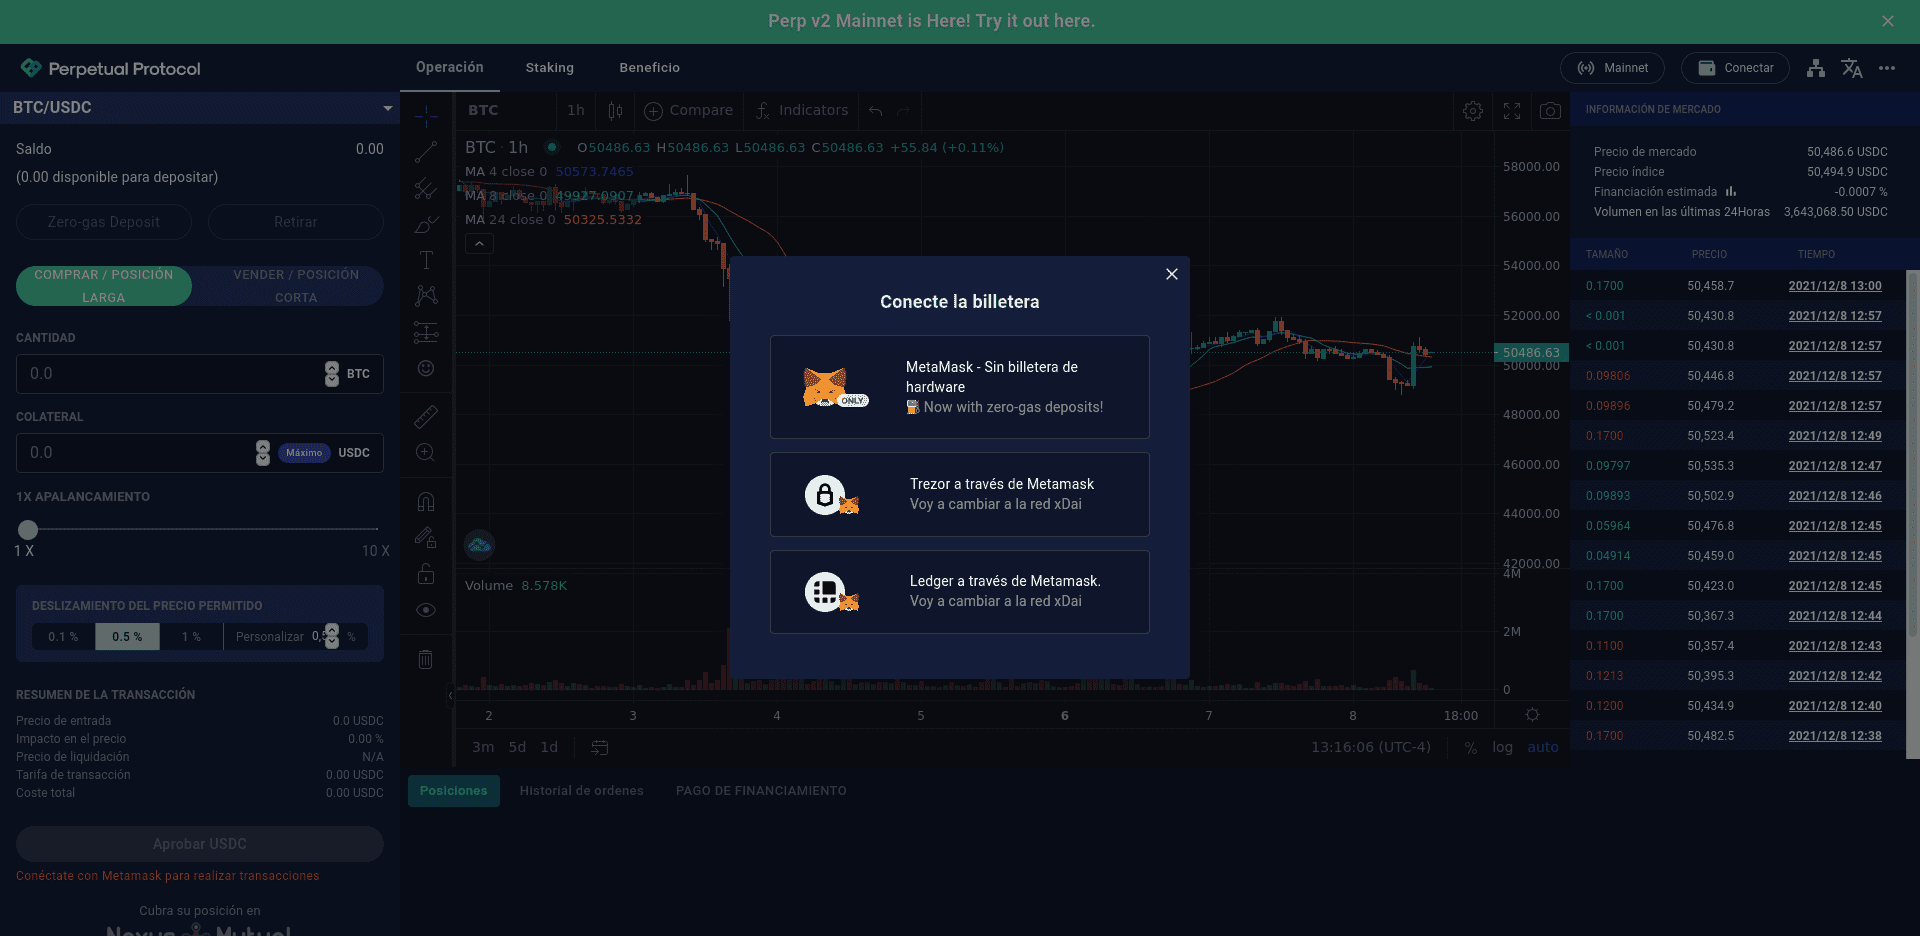The height and width of the screenshot is (936, 1920).
Task: Toggle the auto scale option
Action: coord(1543,747)
